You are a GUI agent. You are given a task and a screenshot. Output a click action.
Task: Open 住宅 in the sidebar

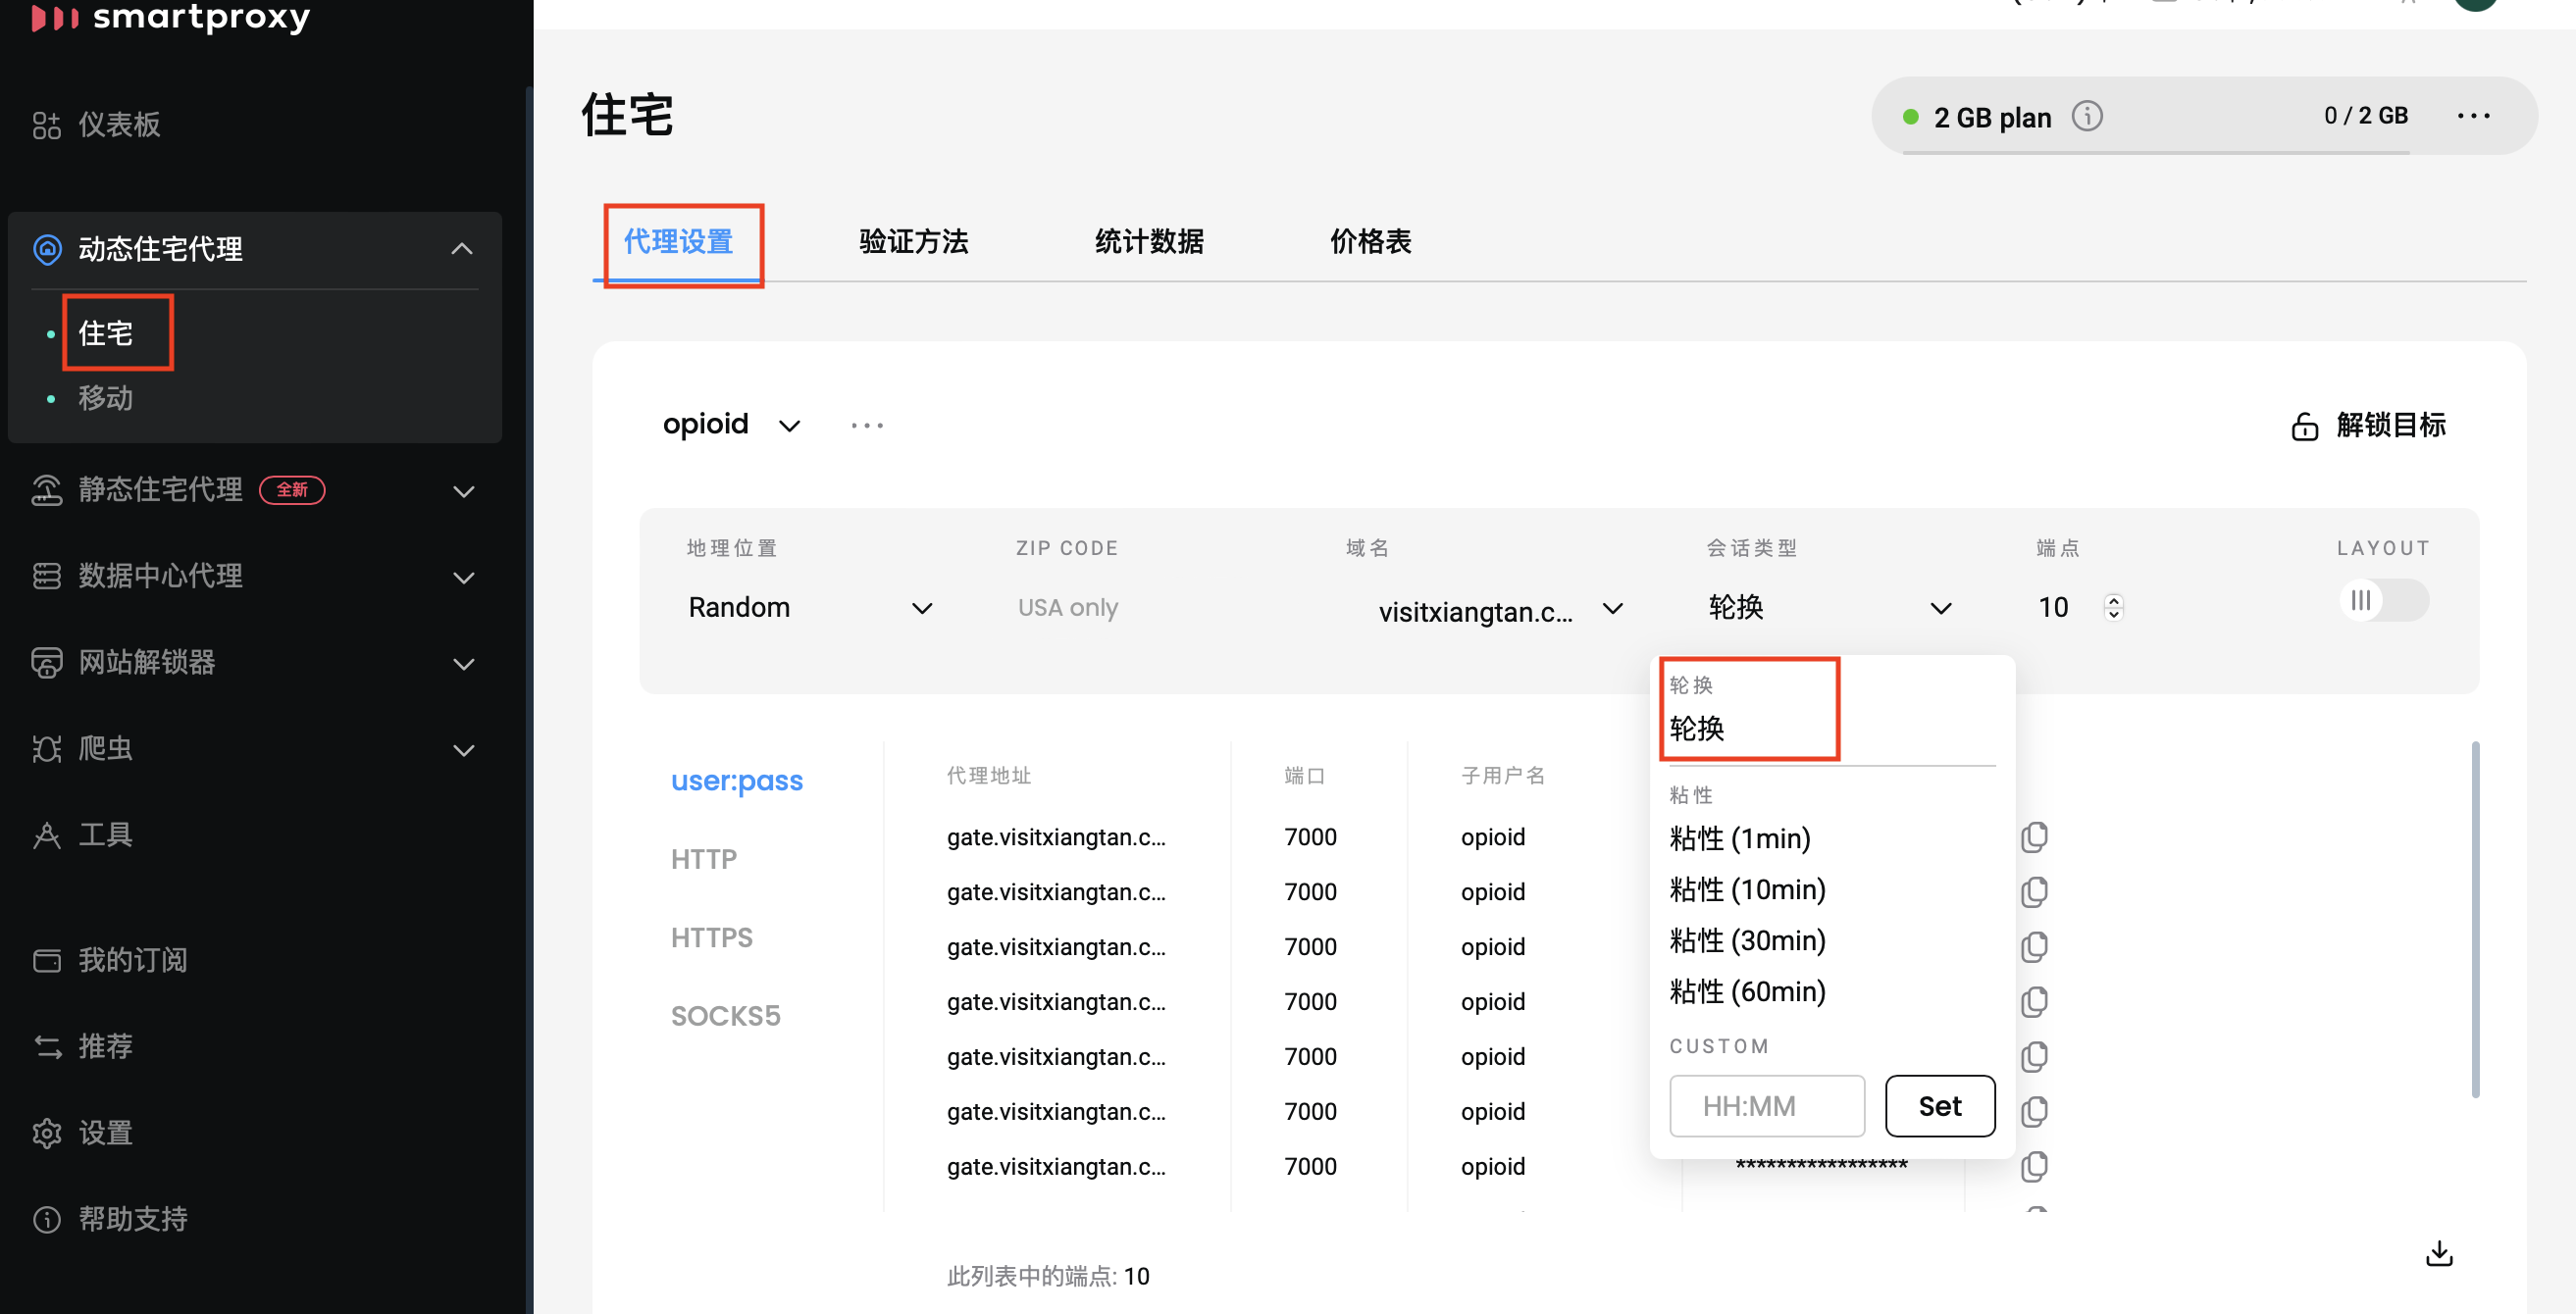pos(106,333)
